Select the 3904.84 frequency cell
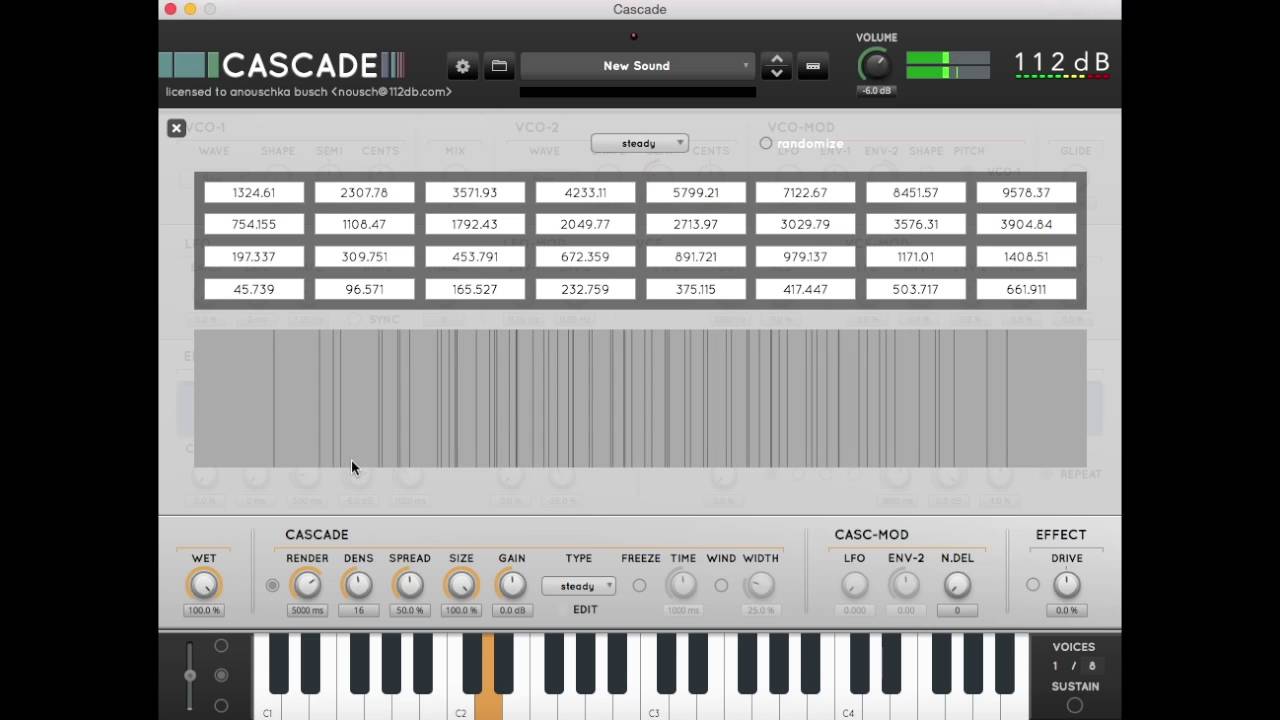Screen dimensions: 1280x720 click(1026, 224)
